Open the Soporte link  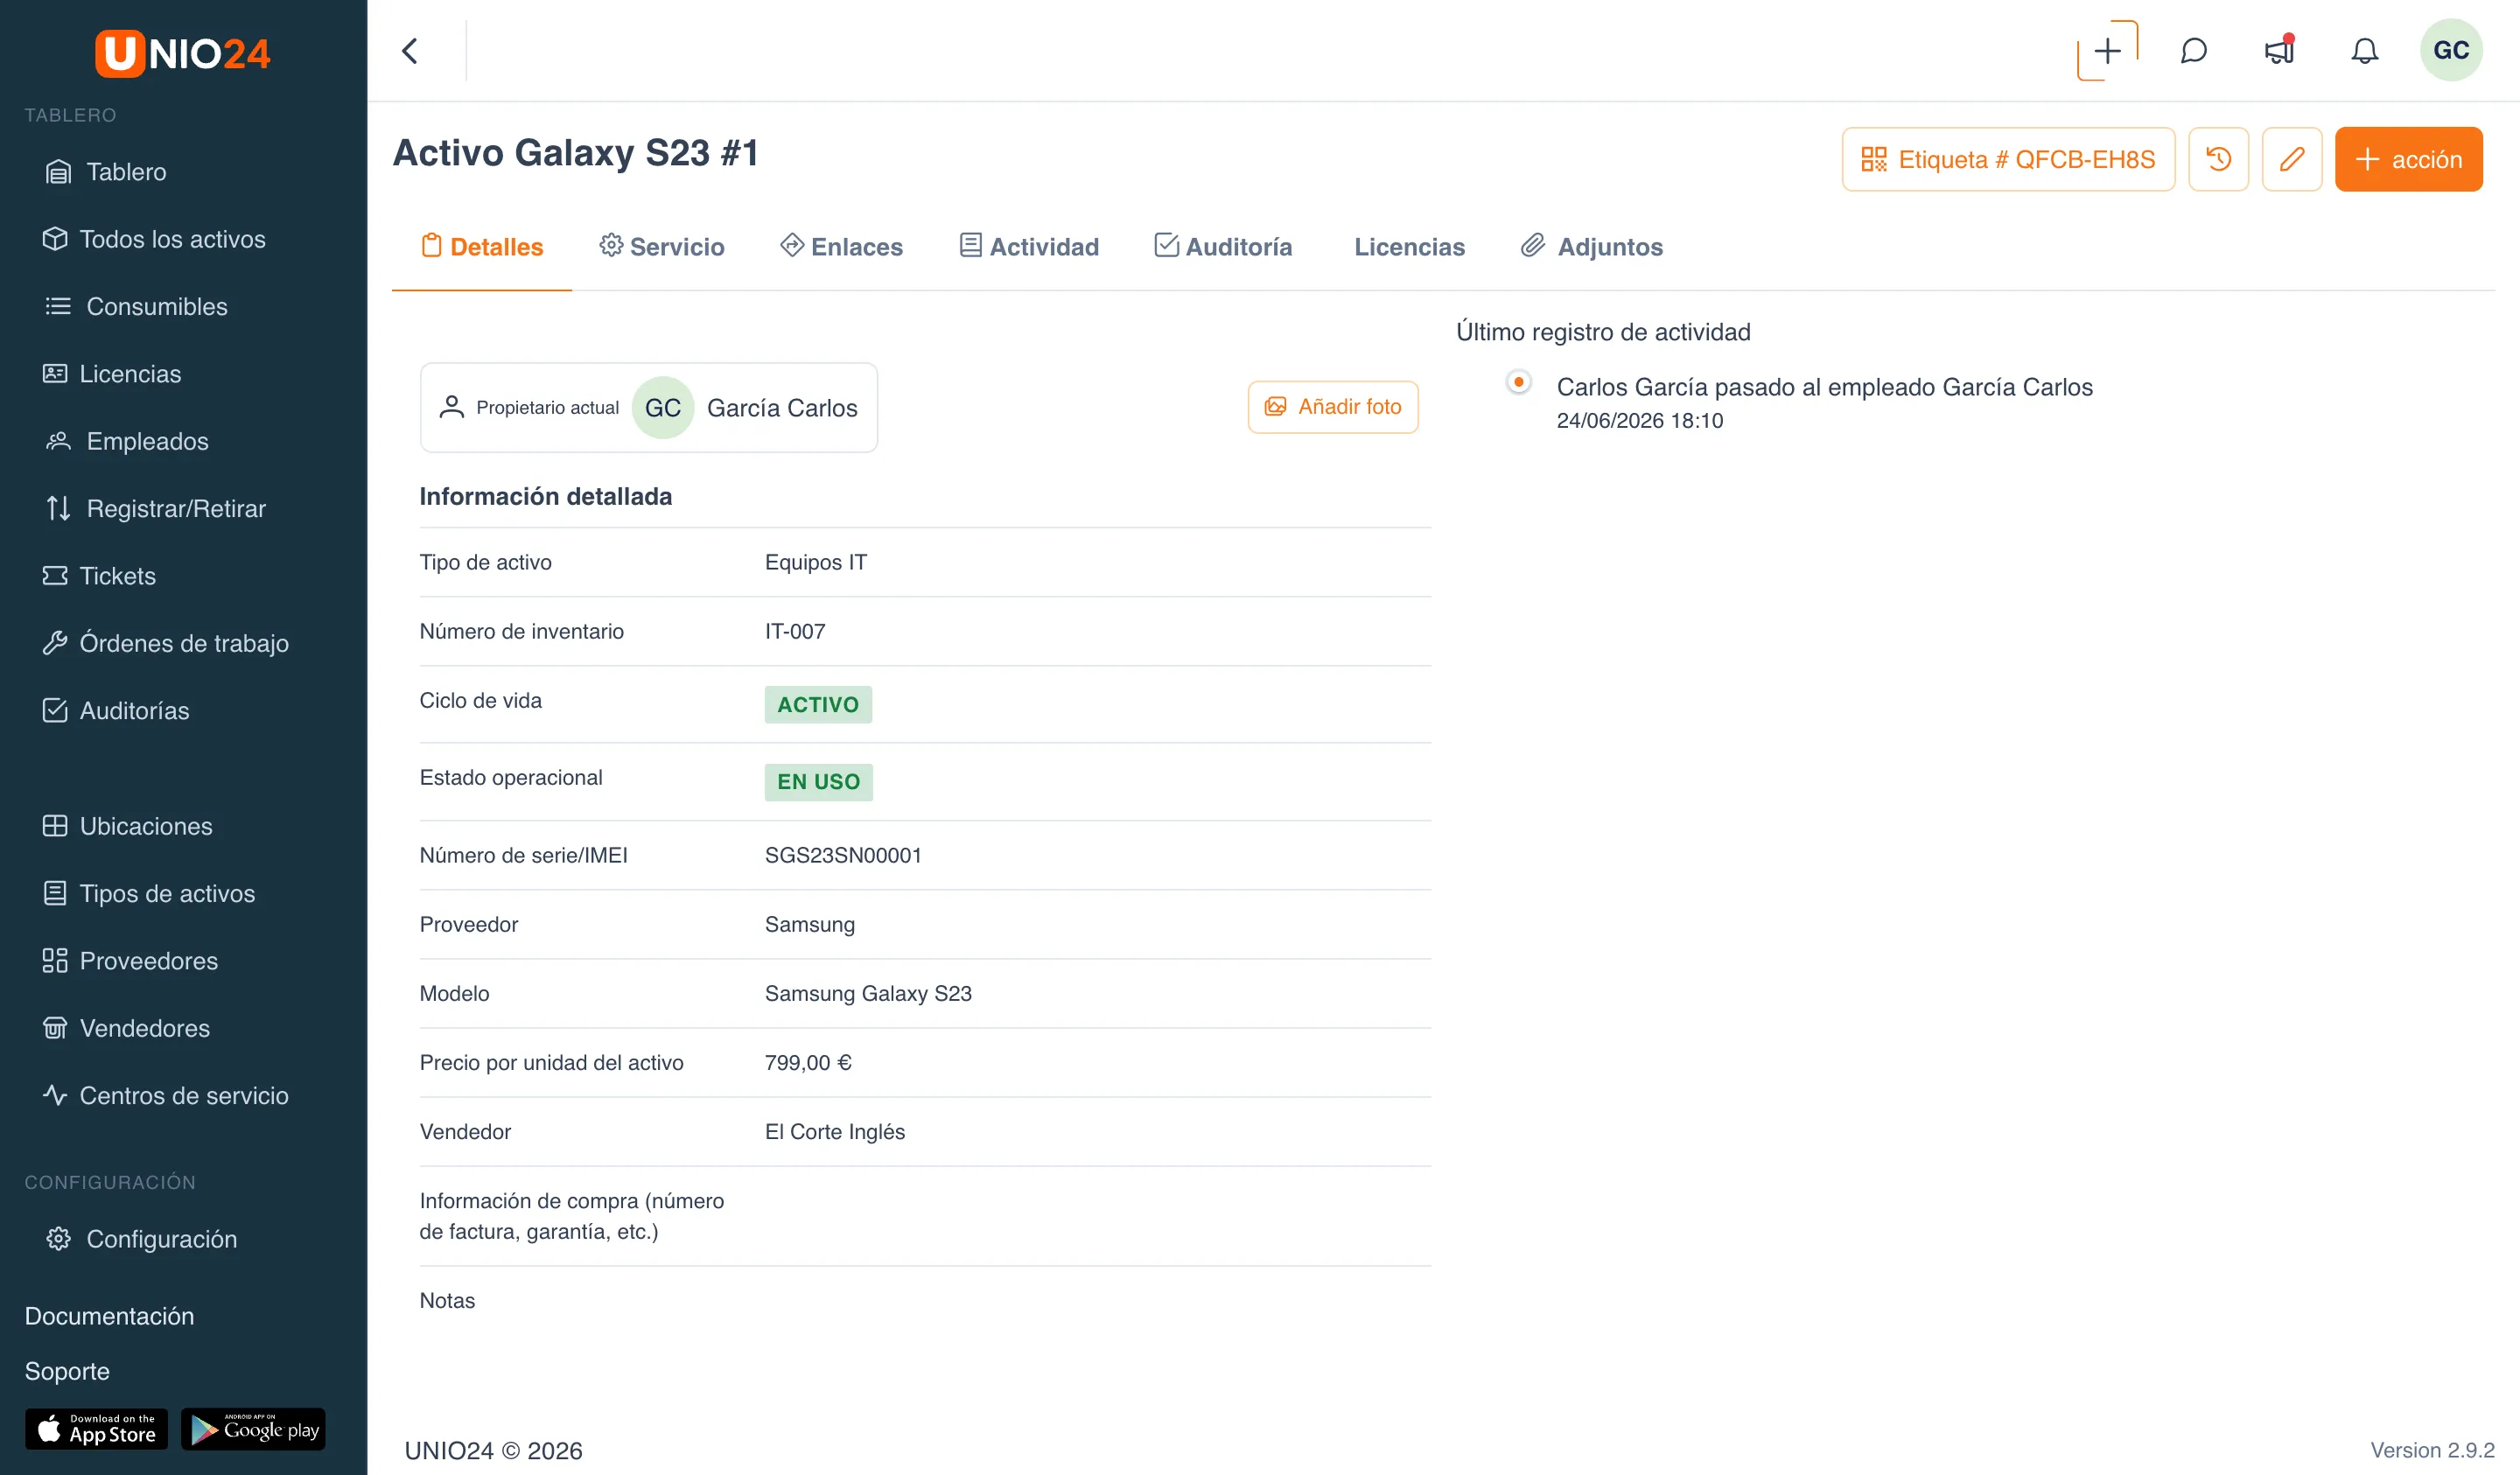tap(67, 1371)
